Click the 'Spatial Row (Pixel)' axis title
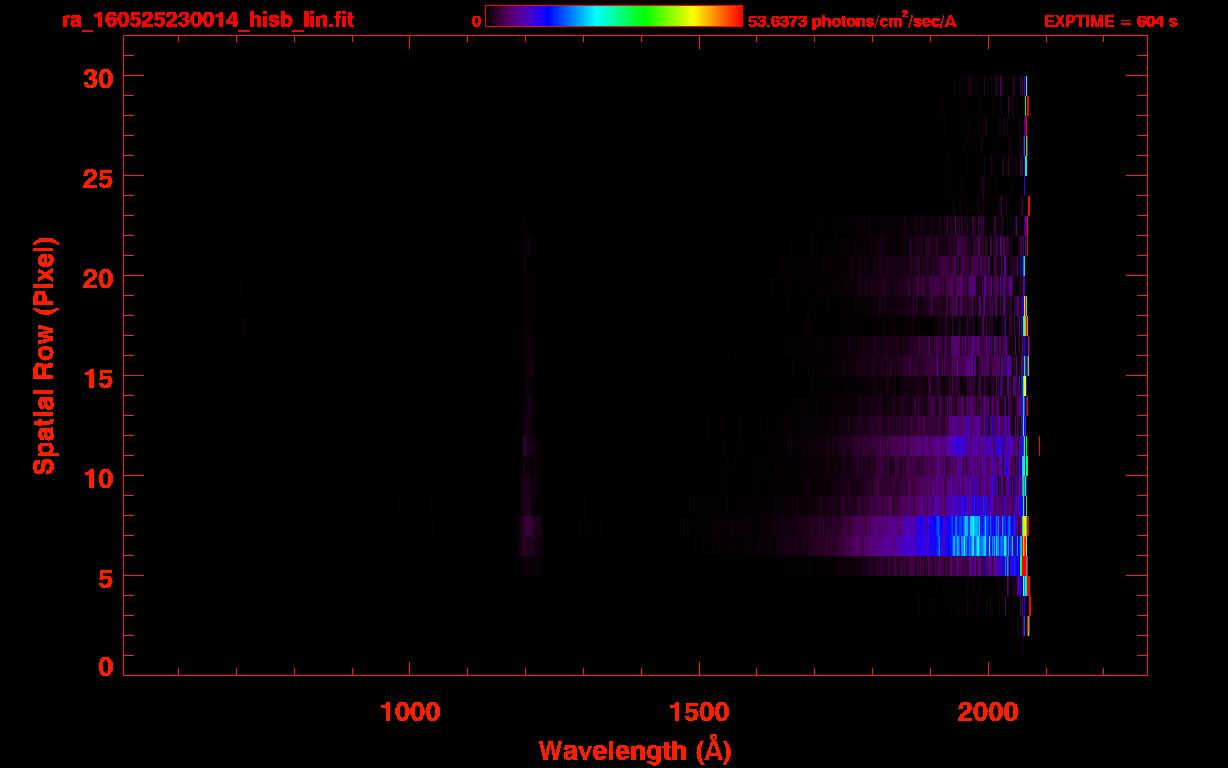1228x768 pixels. (x=44, y=355)
